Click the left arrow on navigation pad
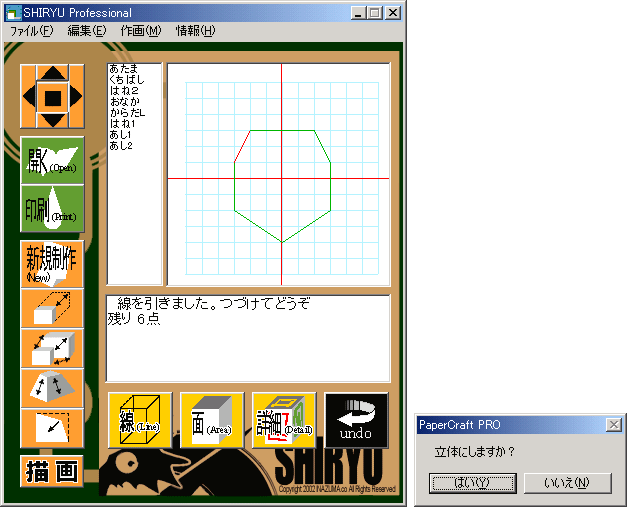This screenshot has width=627, height=507. click(x=29, y=96)
